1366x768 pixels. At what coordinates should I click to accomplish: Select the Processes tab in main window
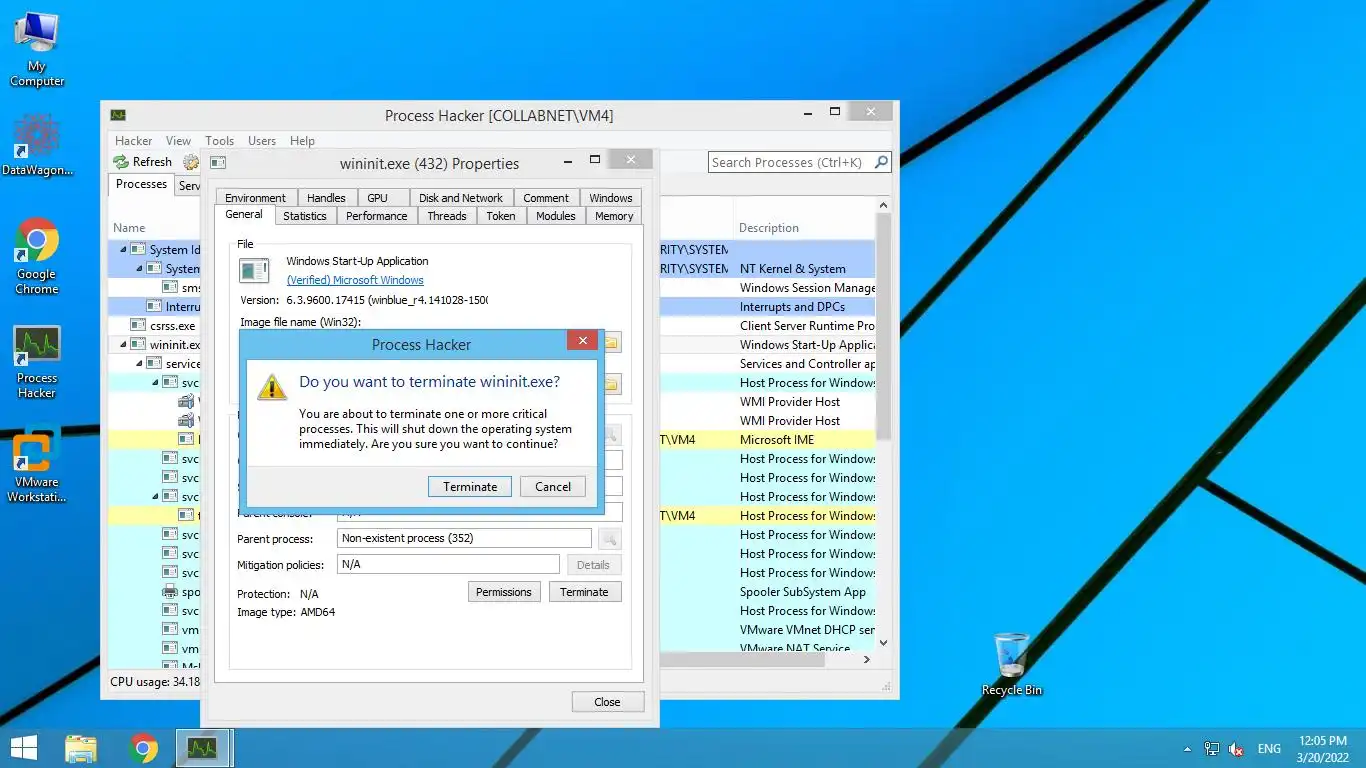(141, 184)
